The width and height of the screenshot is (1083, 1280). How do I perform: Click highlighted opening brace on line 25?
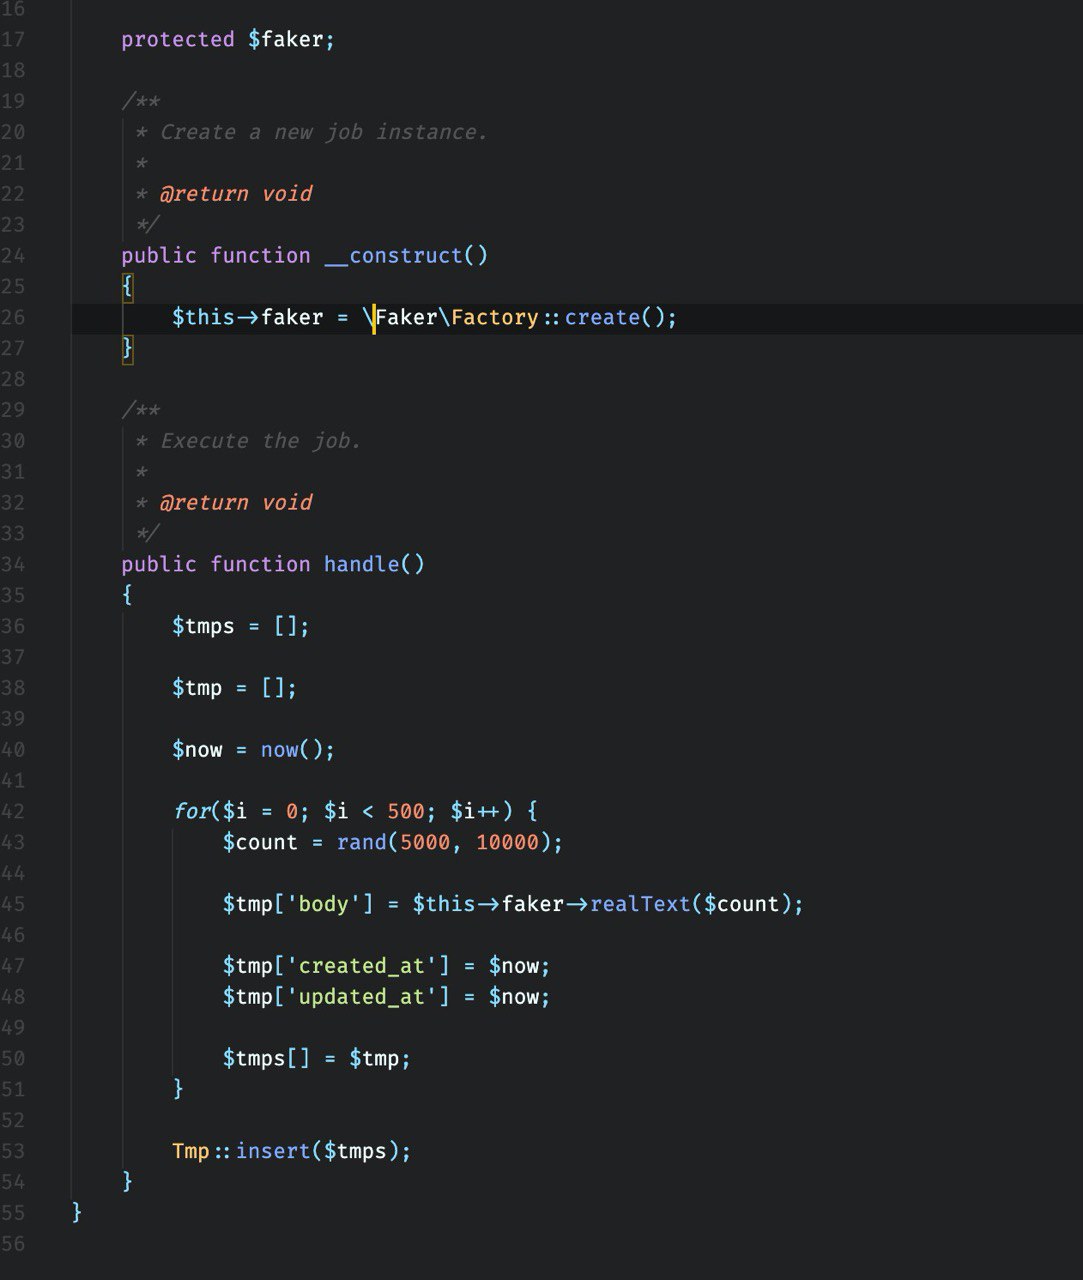click(x=127, y=287)
